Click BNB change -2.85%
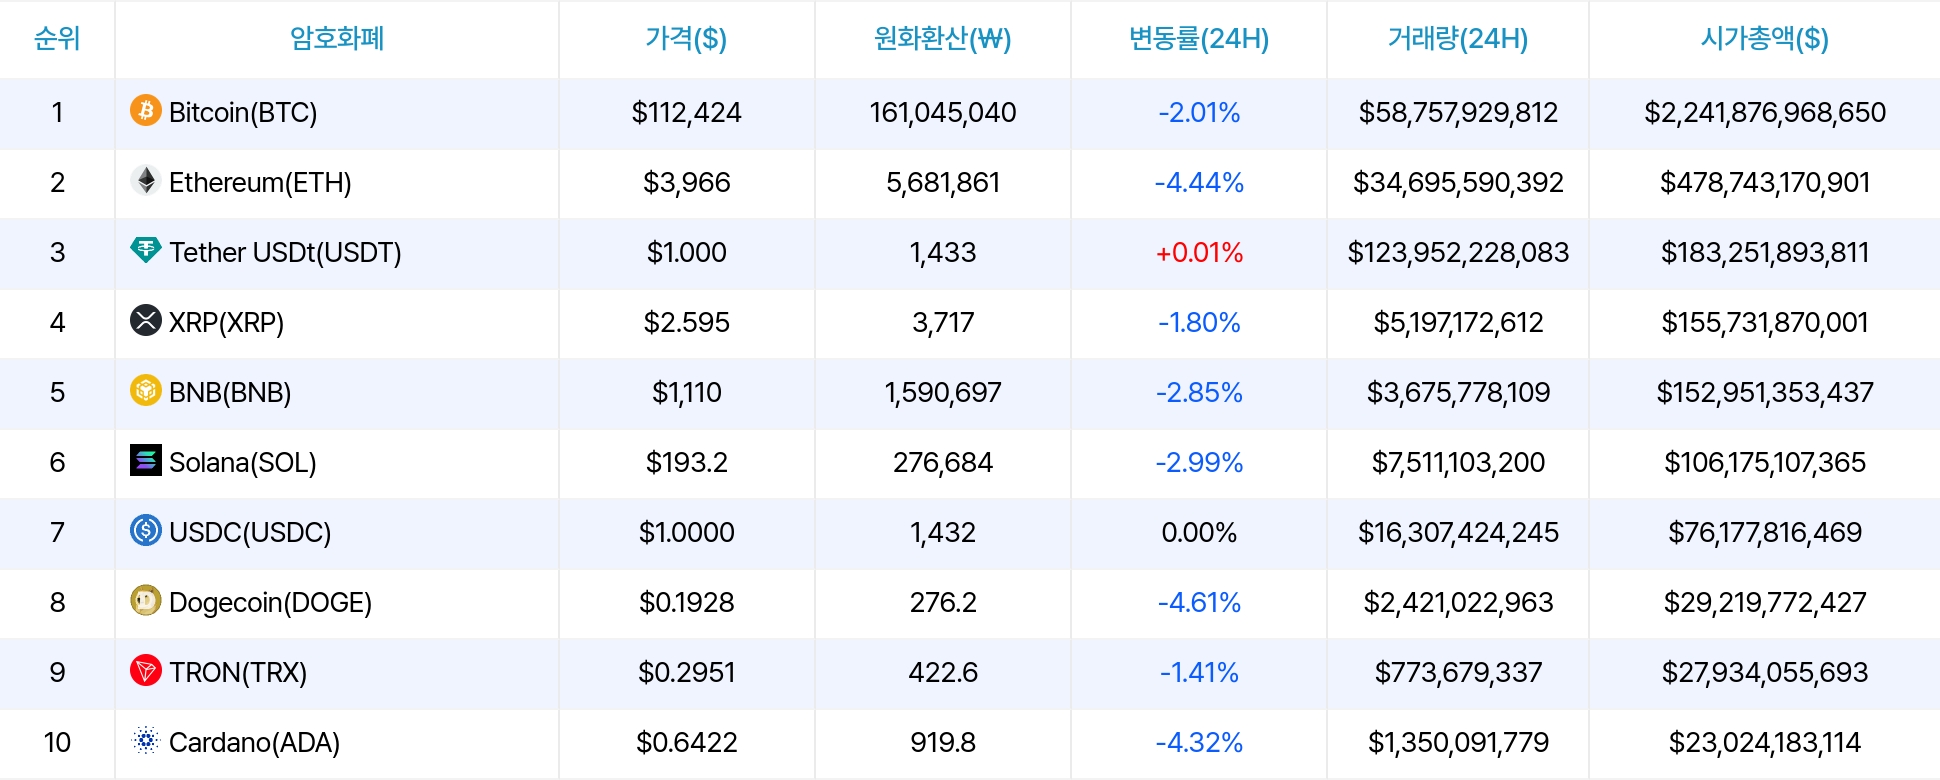 [x=1199, y=393]
